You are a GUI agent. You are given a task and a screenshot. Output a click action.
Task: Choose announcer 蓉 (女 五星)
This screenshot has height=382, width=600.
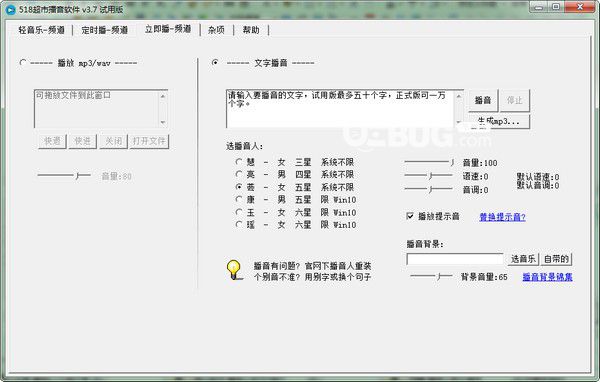tap(239, 187)
